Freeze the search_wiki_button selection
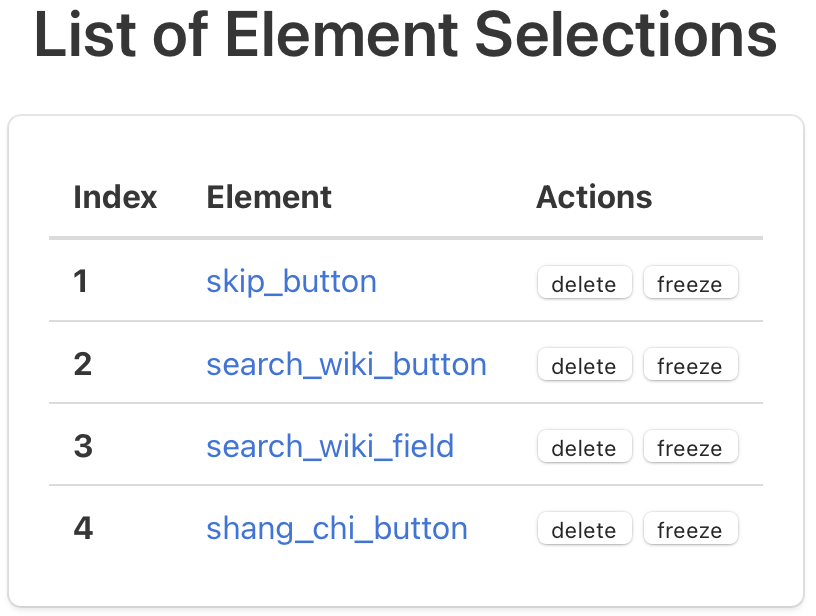 (690, 365)
